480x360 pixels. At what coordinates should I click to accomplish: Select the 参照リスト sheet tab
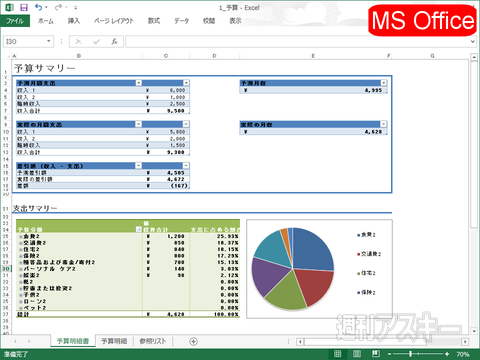[x=153, y=341]
